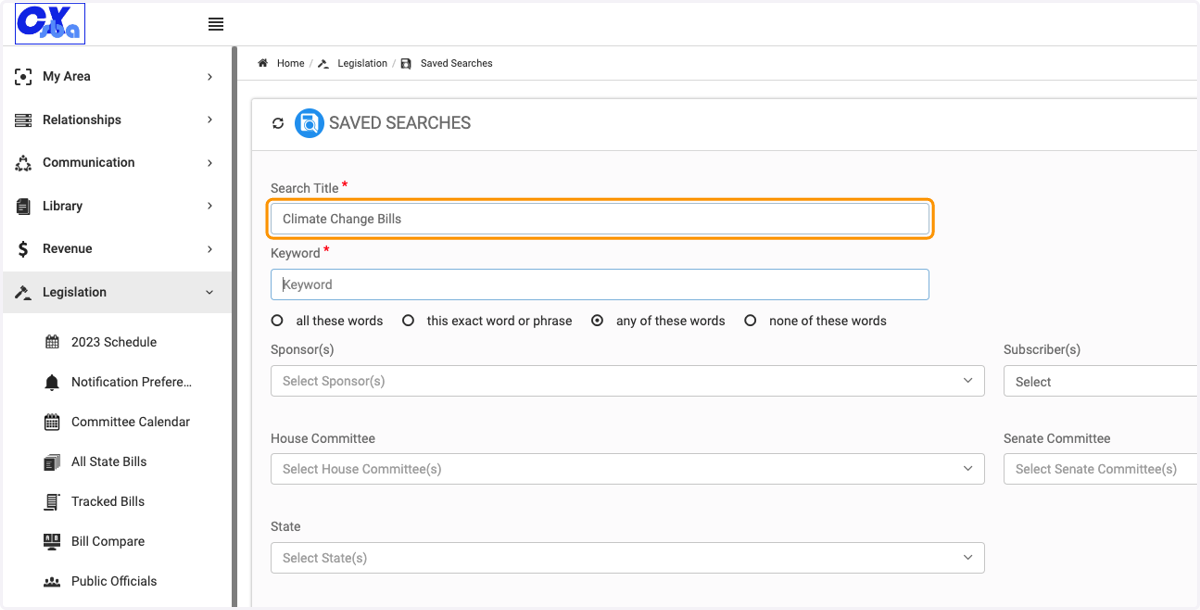The height and width of the screenshot is (610, 1200).
Task: Click the Legislation gavel icon in sidebar
Action: point(23,292)
